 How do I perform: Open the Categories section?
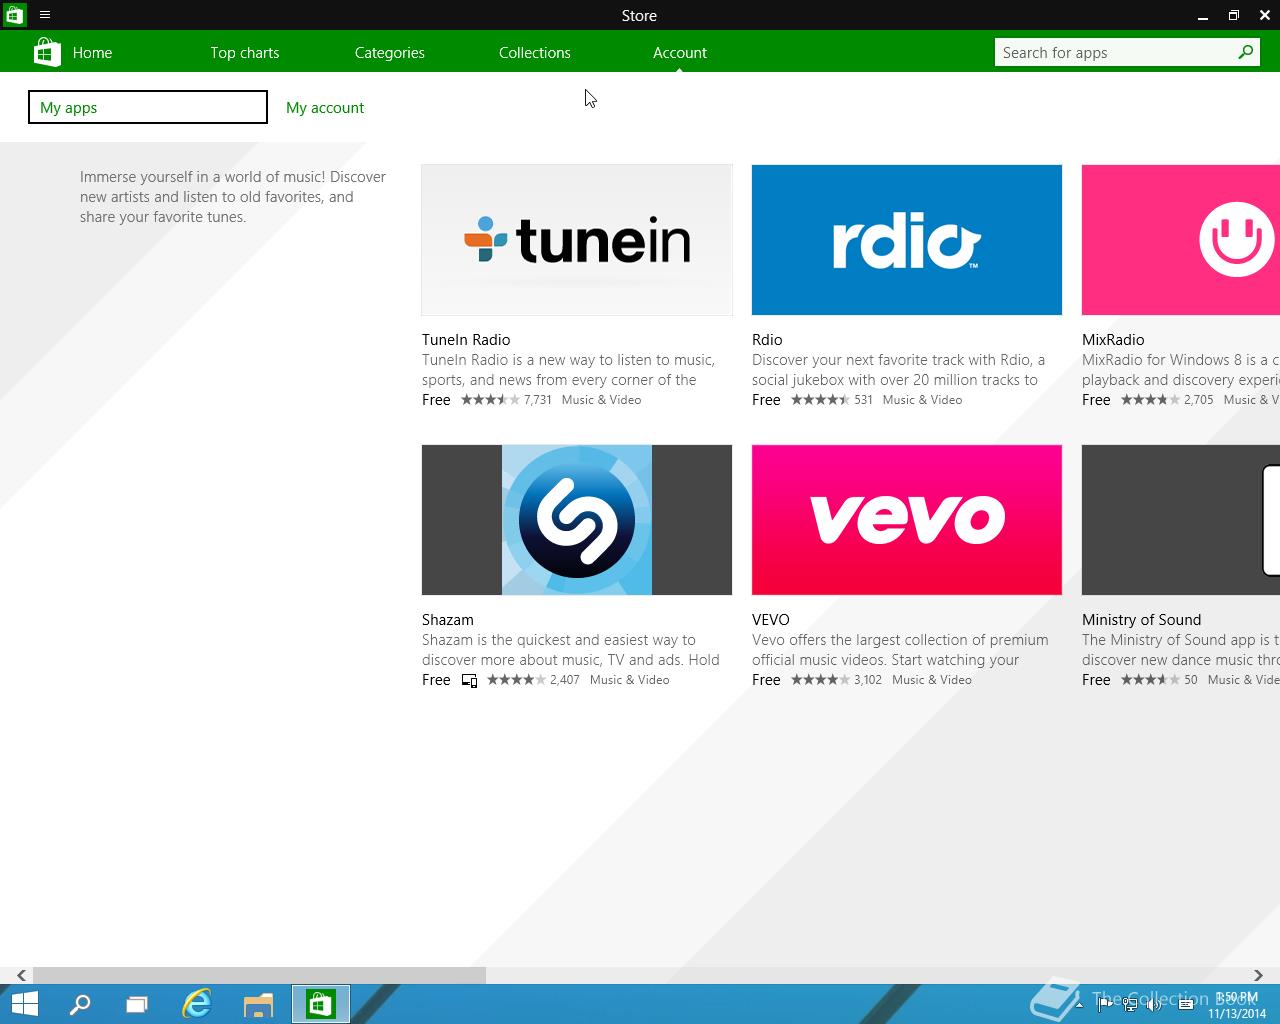point(390,53)
